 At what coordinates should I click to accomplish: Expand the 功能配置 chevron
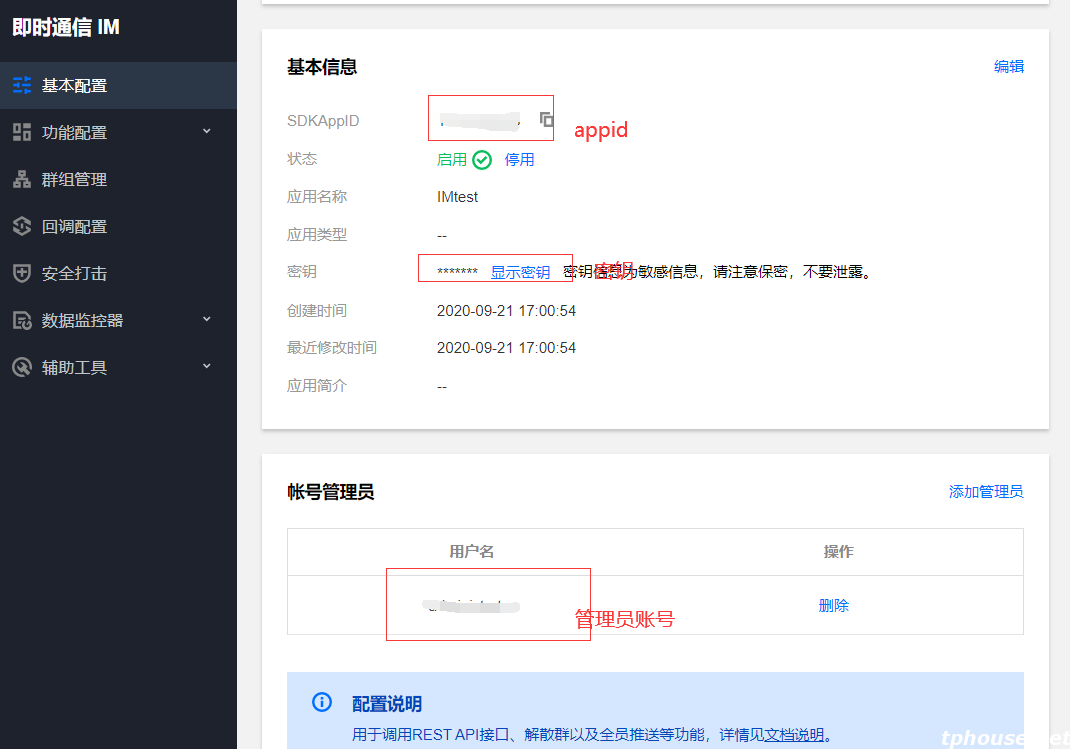coord(207,131)
